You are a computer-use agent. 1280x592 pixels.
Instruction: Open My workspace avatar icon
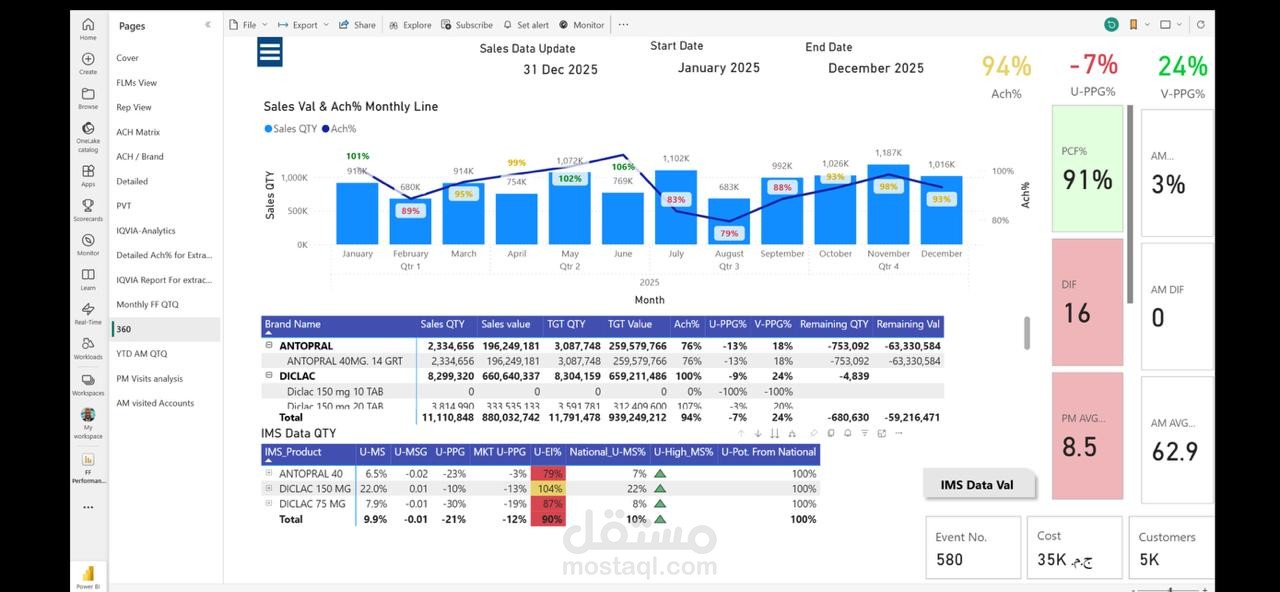(x=88, y=415)
